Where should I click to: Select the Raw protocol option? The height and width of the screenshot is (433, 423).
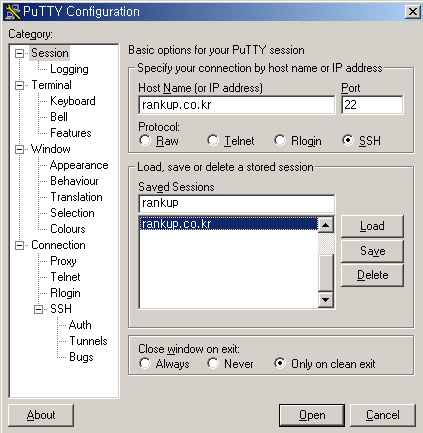145,140
